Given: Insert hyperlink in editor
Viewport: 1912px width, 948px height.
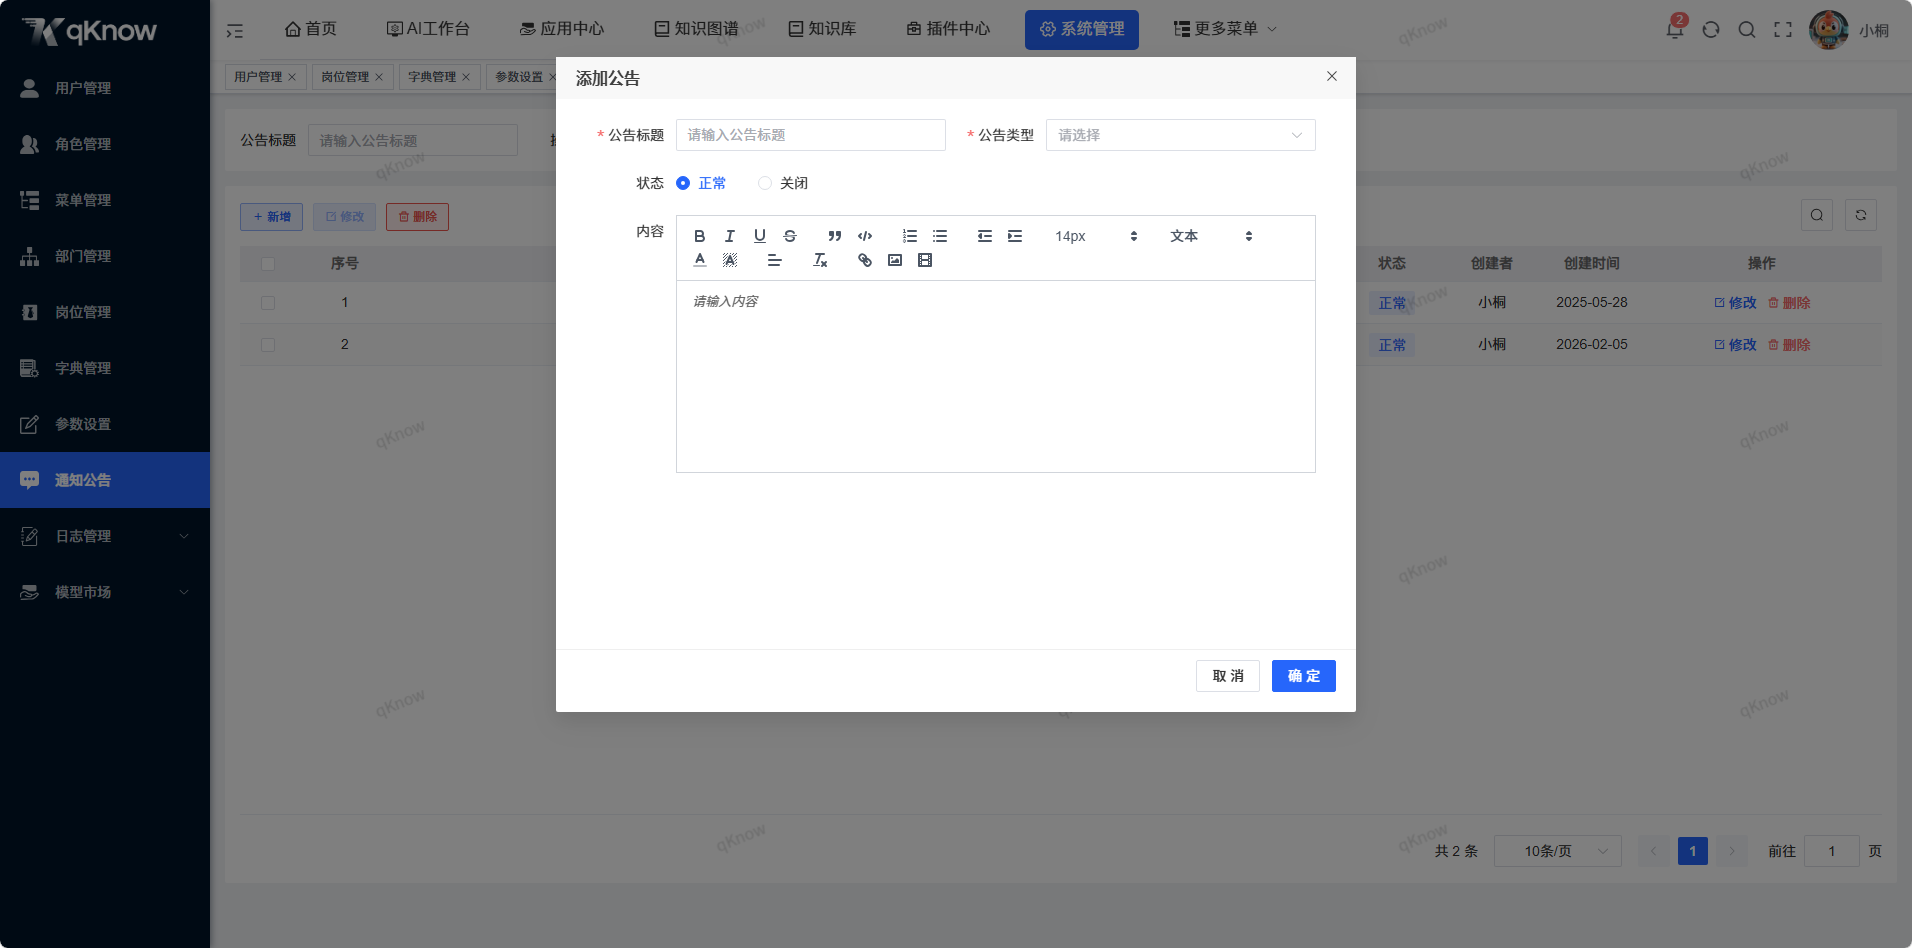Looking at the screenshot, I should tap(865, 260).
